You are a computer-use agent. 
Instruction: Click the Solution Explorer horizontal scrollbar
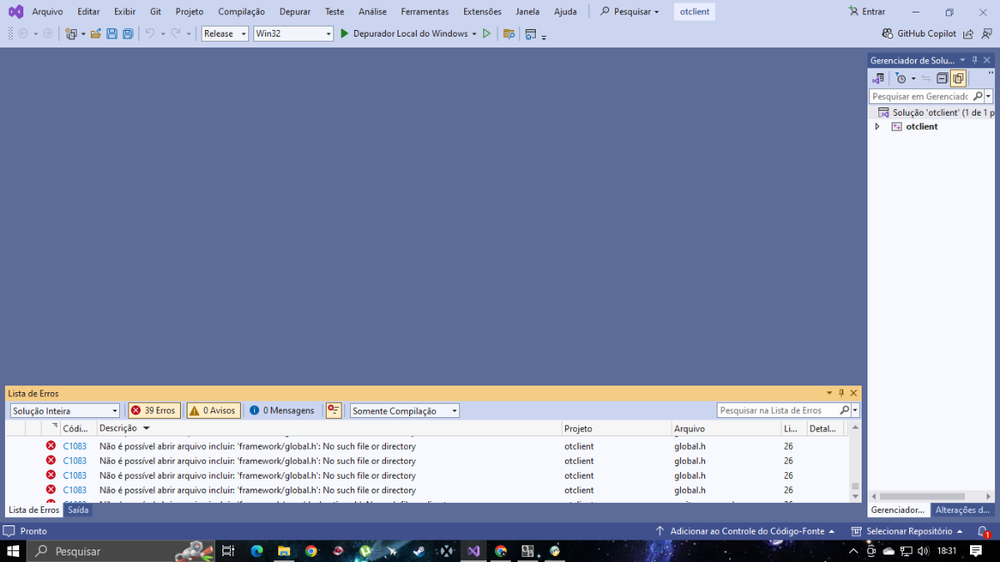pos(922,496)
